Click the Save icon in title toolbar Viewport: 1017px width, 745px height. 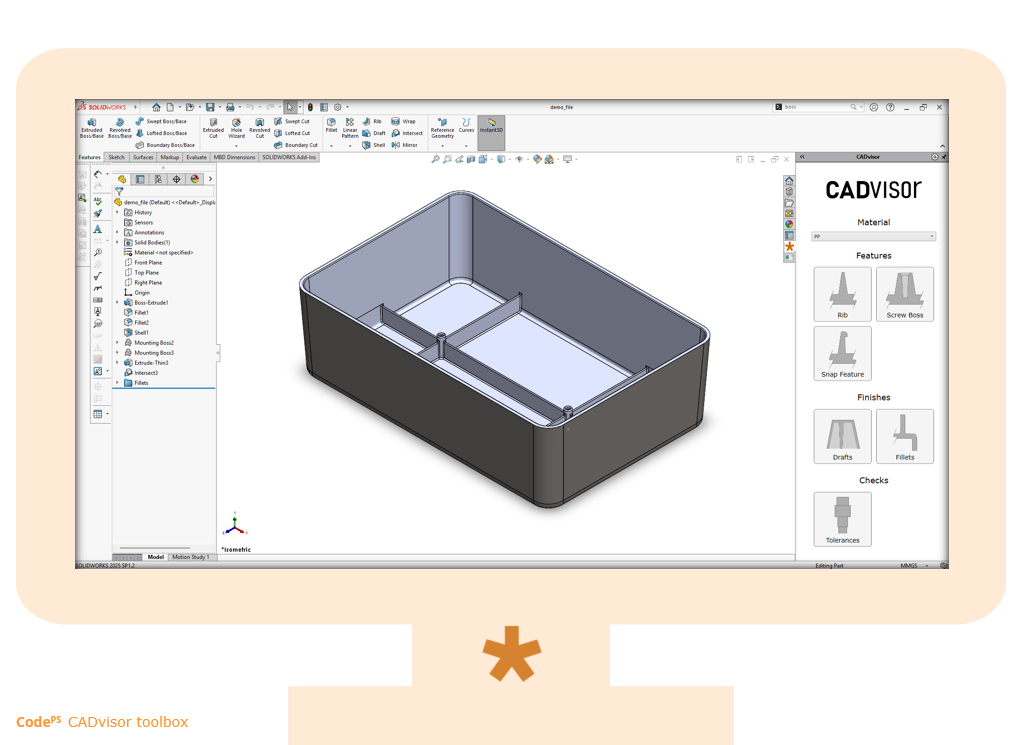coord(210,107)
